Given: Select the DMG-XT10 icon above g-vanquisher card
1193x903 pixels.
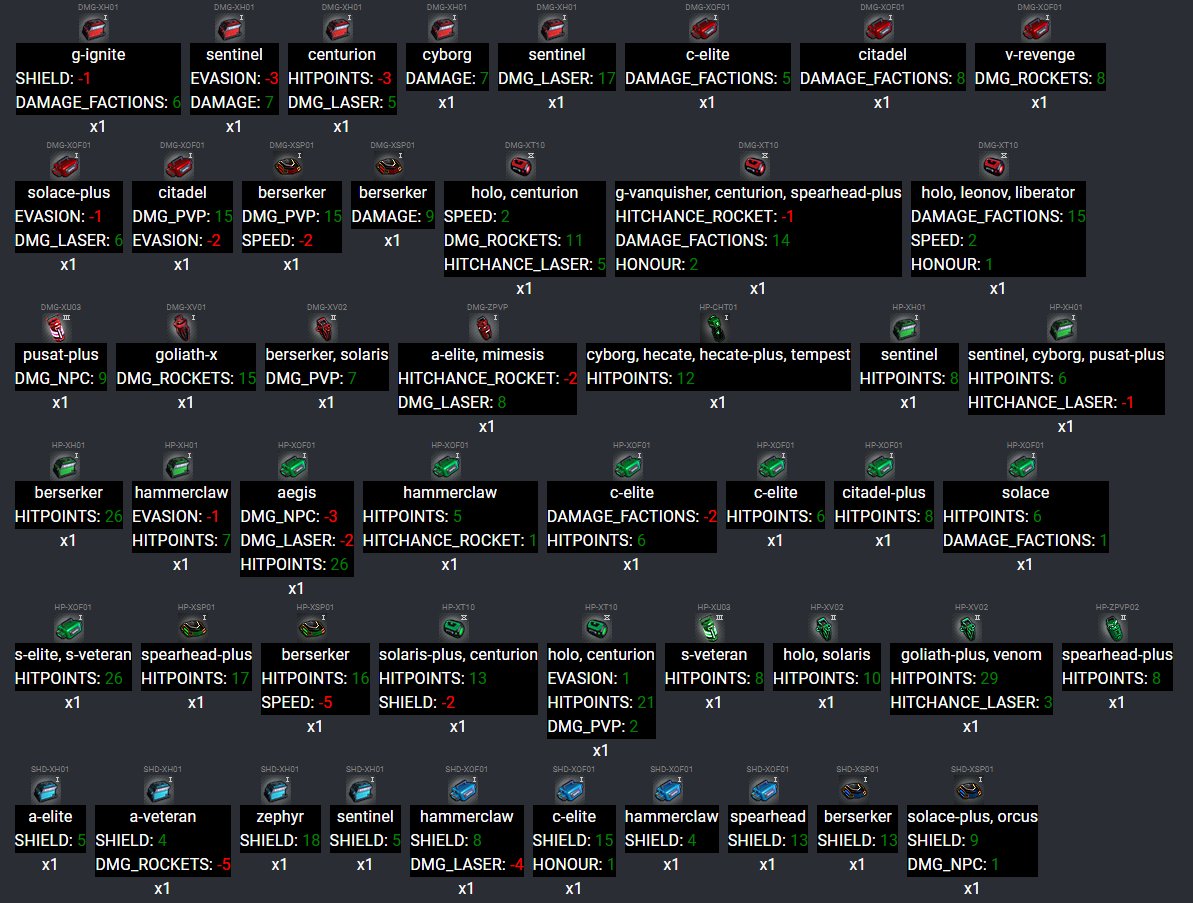Looking at the screenshot, I should click(758, 165).
